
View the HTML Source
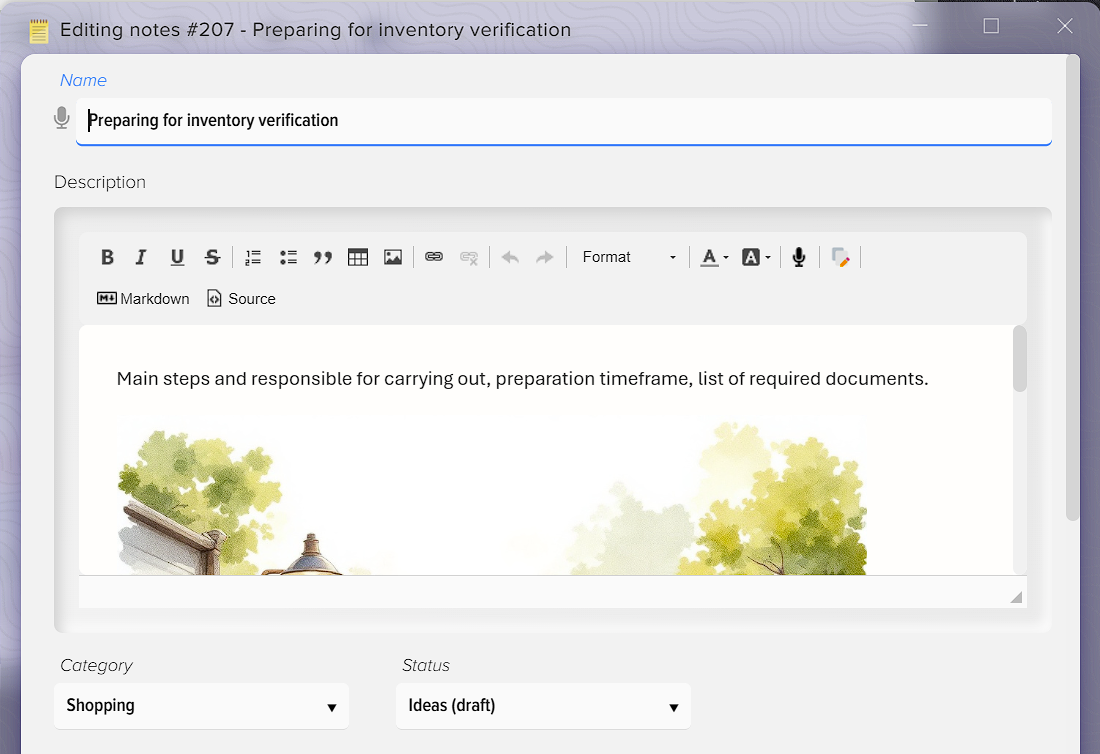241,299
